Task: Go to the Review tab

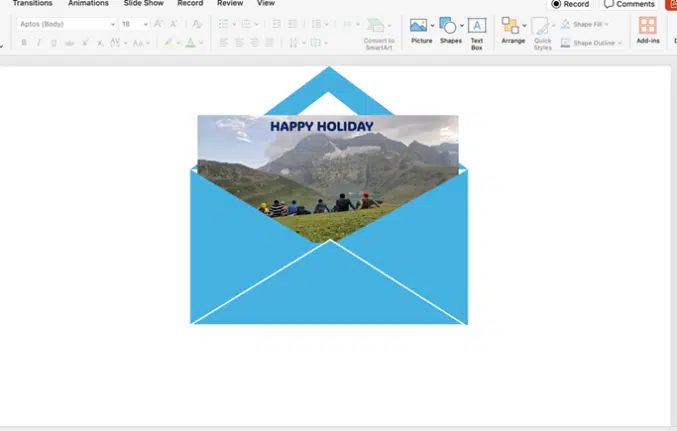Action: (x=230, y=3)
